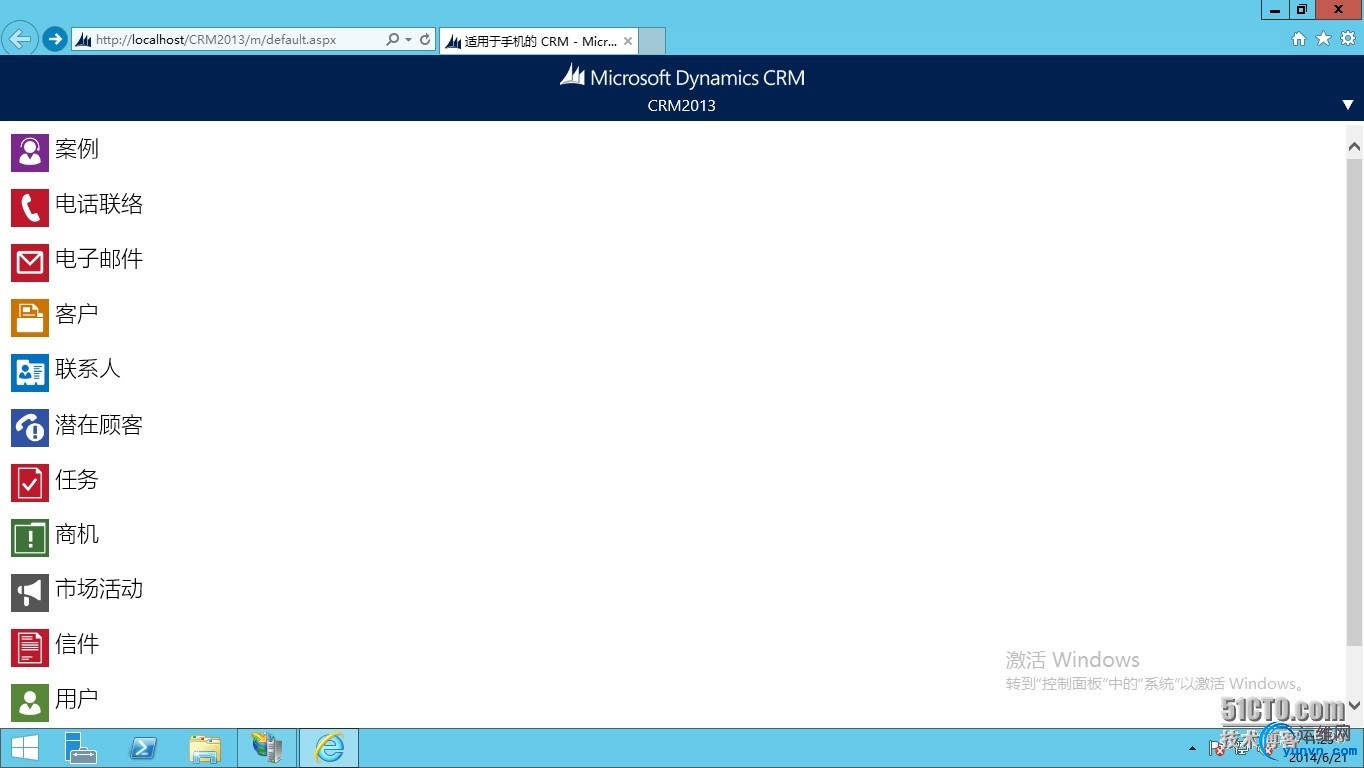Click the 商机 green opportunity icon
The image size is (1364, 768).
pos(30,537)
